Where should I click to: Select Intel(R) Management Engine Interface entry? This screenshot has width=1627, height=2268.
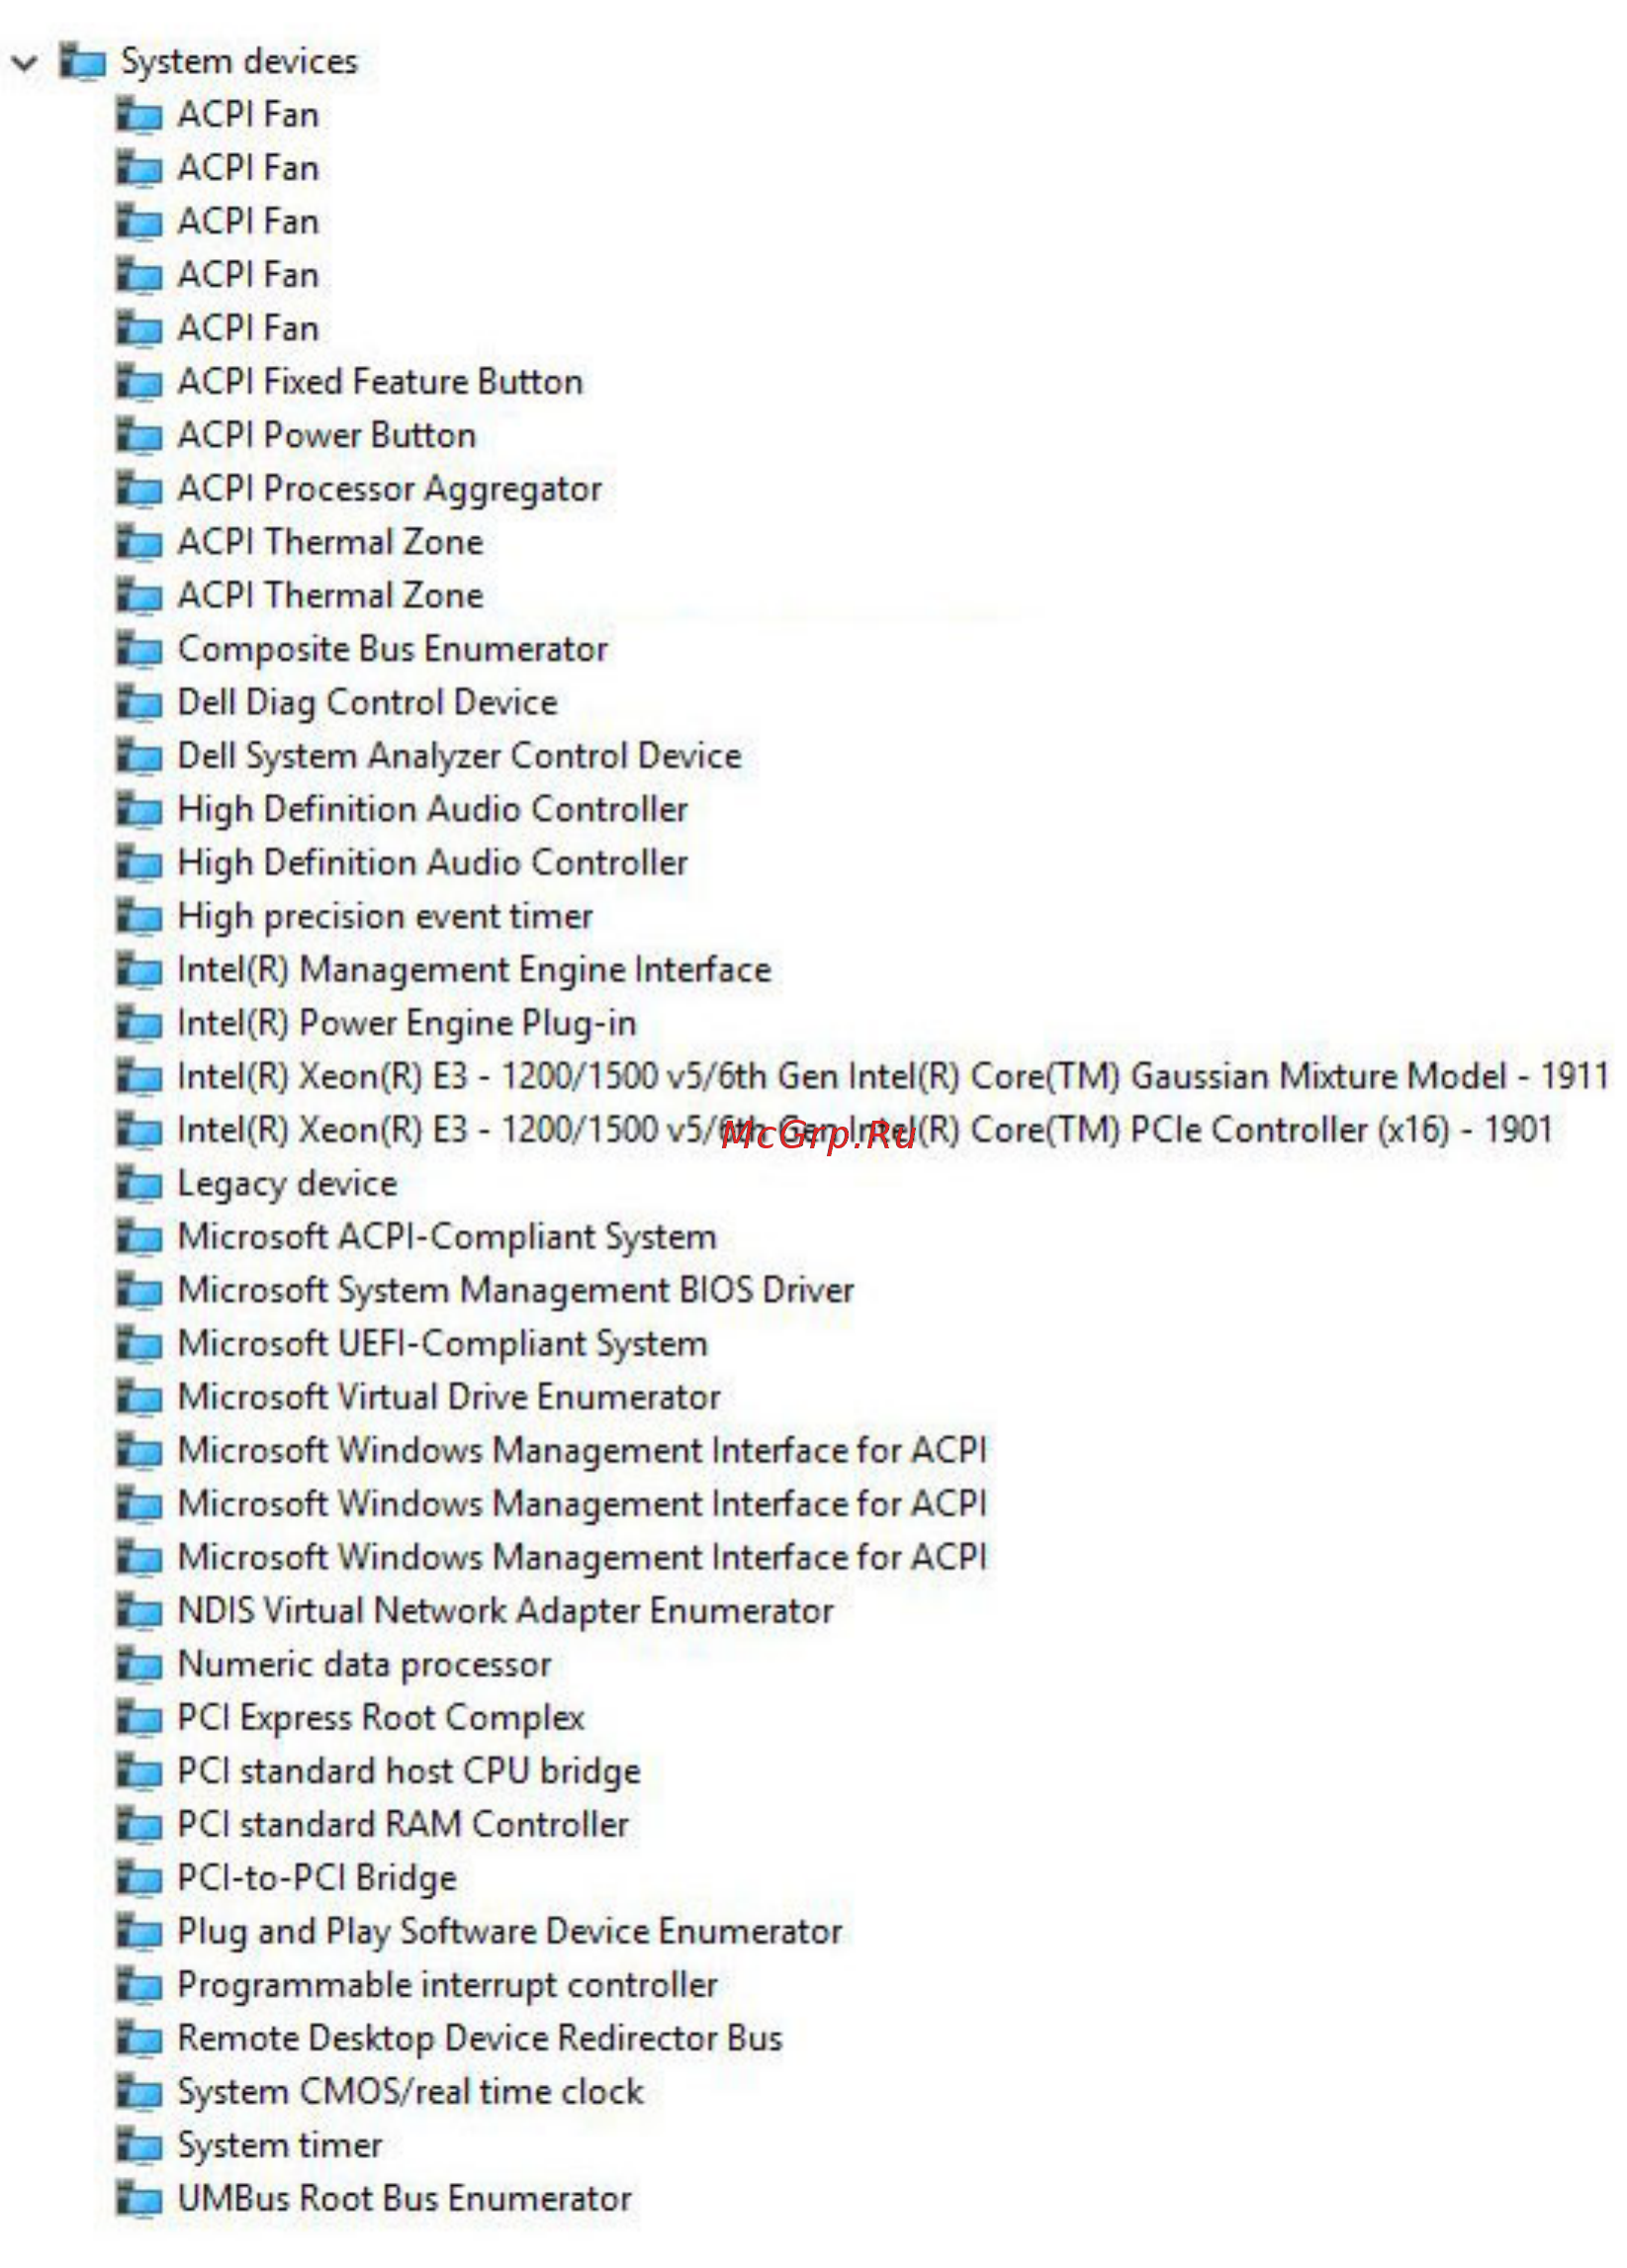tap(475, 969)
